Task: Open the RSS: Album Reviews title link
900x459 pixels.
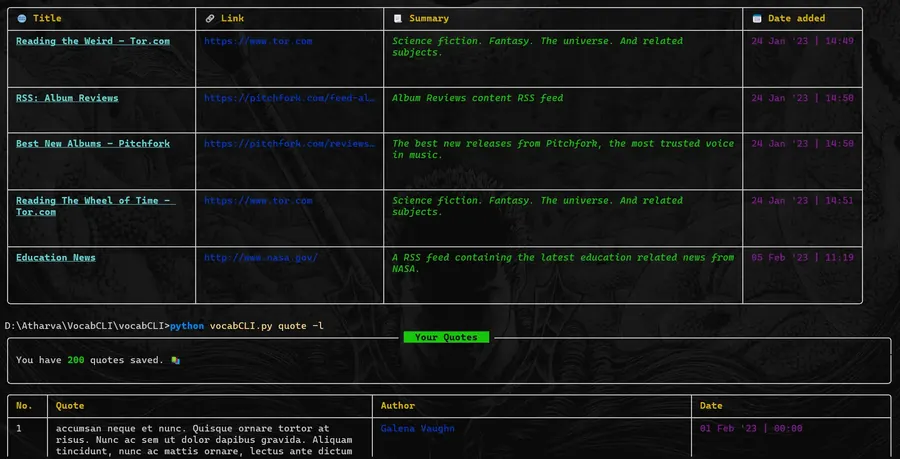Action: coord(67,98)
